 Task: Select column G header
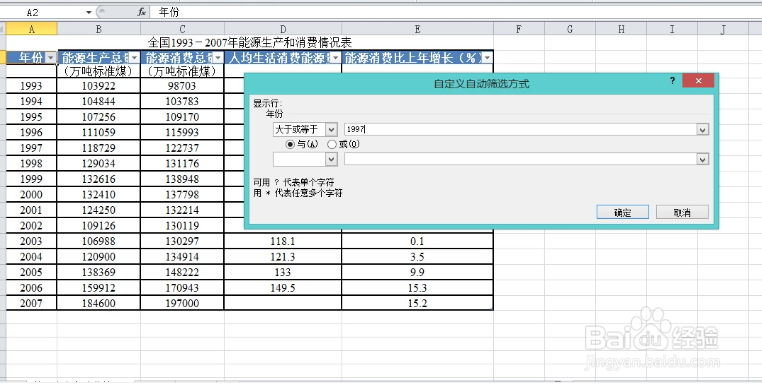tap(570, 29)
